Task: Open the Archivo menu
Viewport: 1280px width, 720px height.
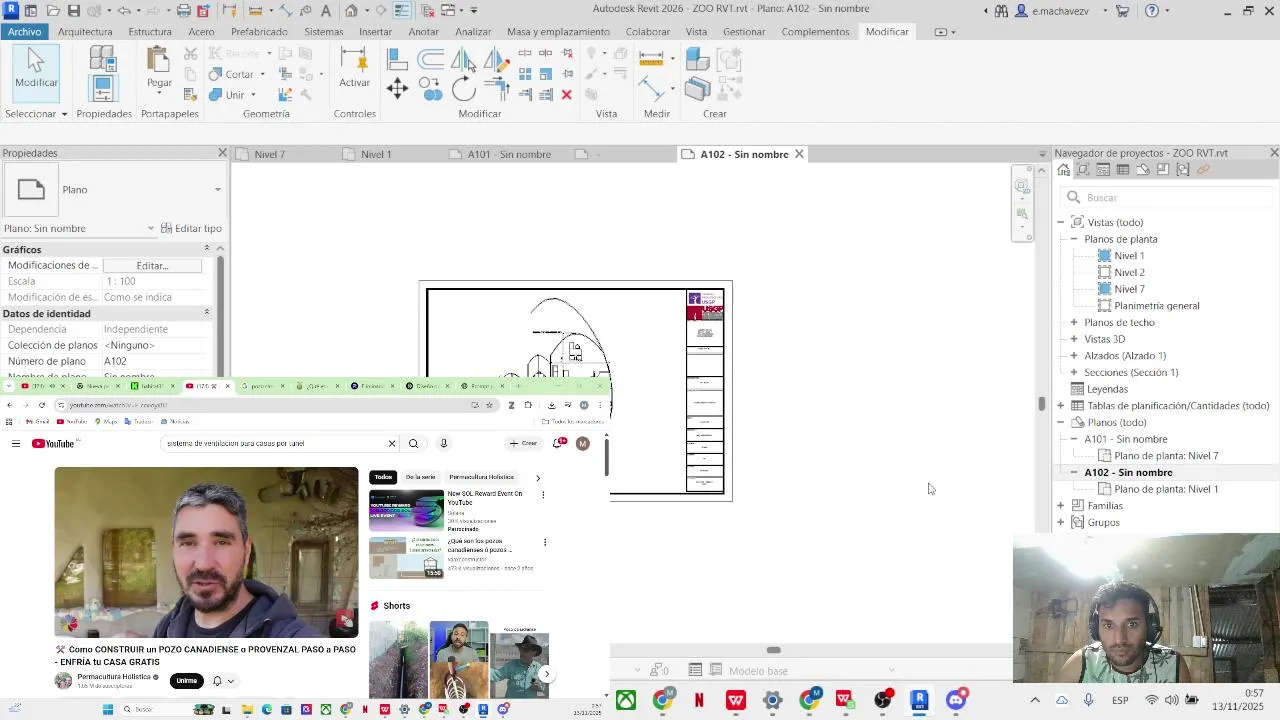Action: click(x=24, y=32)
